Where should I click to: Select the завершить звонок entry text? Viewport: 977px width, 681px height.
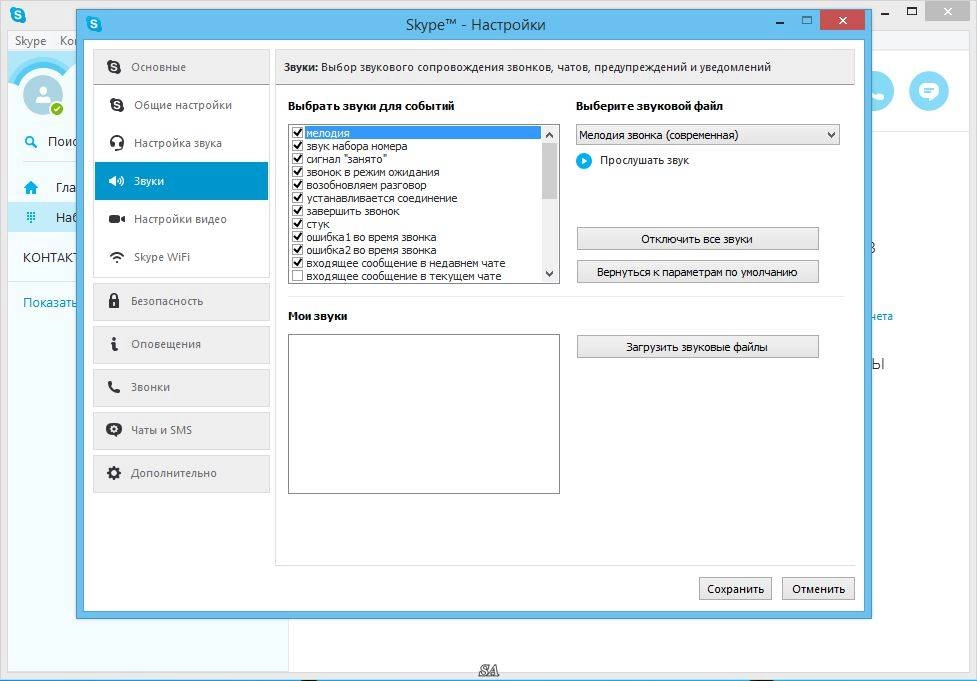pos(353,211)
